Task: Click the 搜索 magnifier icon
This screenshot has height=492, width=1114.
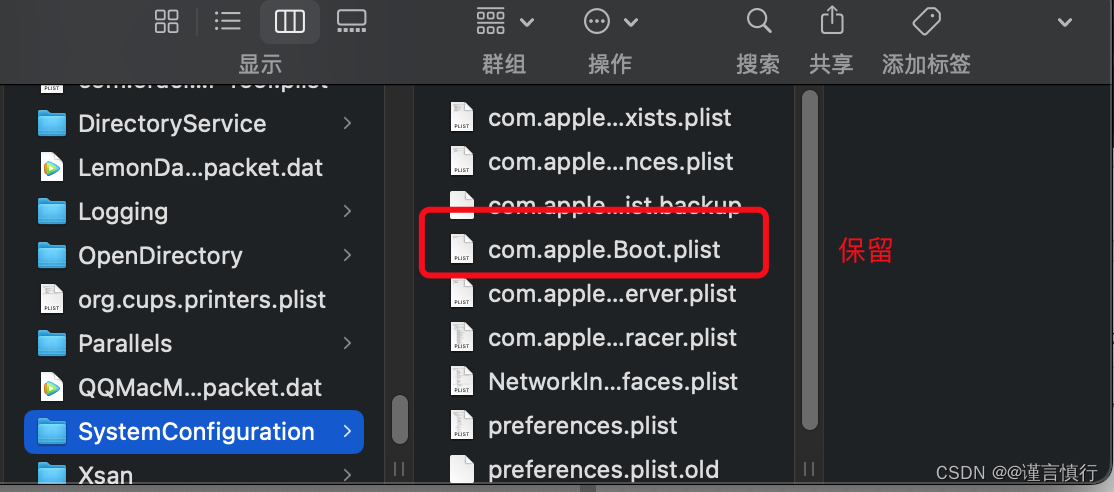Action: (x=759, y=21)
